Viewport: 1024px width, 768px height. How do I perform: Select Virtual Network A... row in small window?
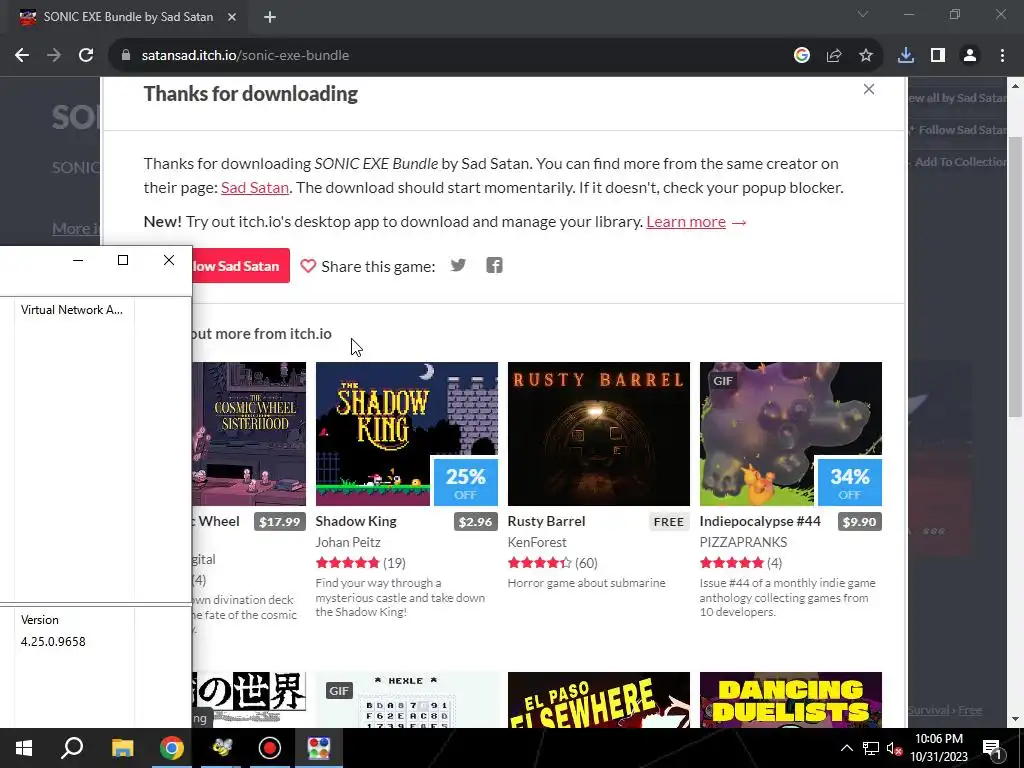(x=71, y=310)
